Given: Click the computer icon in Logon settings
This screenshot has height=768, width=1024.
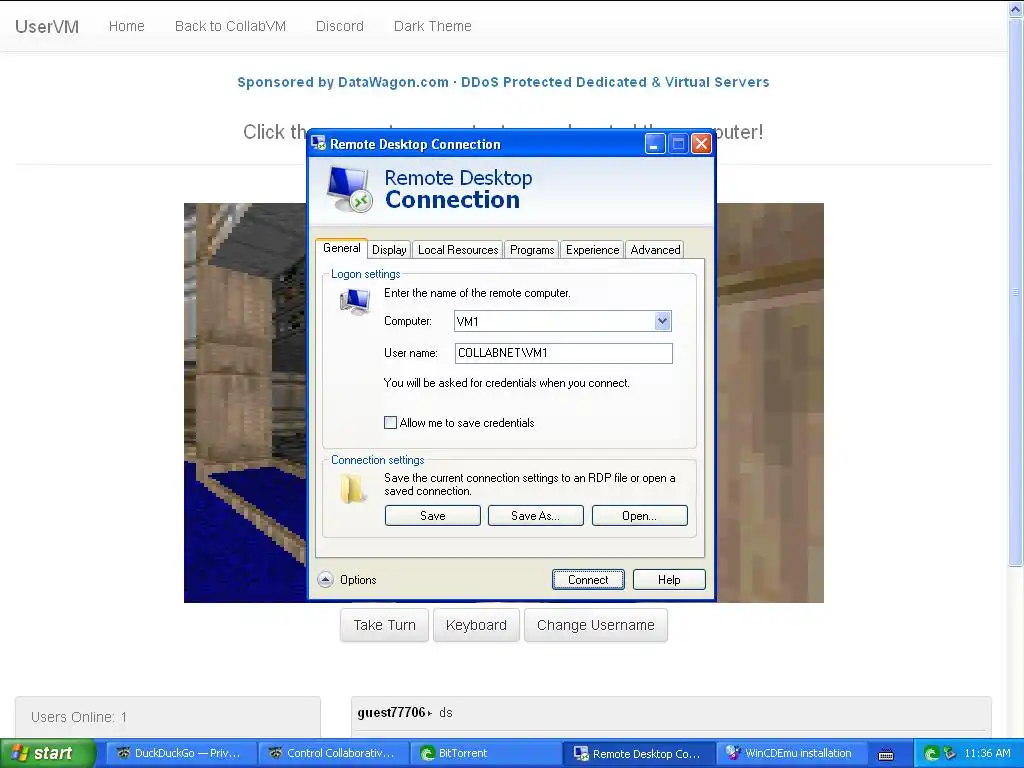Looking at the screenshot, I should click(x=355, y=301).
